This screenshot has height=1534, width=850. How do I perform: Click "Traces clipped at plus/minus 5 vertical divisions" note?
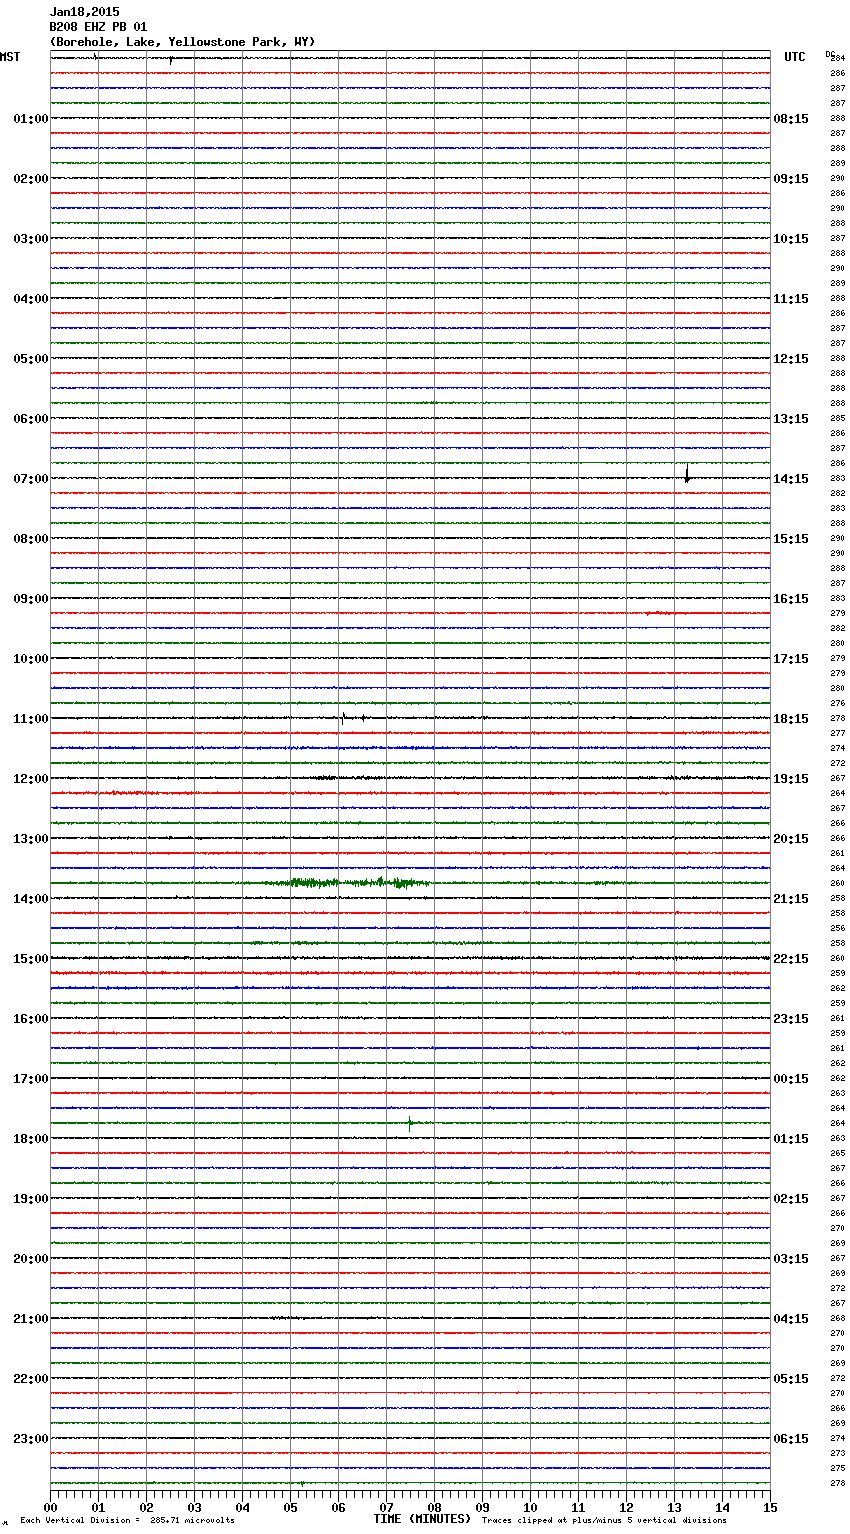(x=604, y=1521)
